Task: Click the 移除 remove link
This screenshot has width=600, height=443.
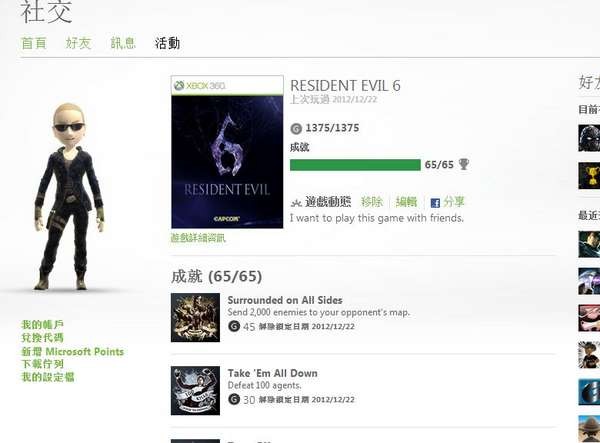Action: [x=372, y=202]
